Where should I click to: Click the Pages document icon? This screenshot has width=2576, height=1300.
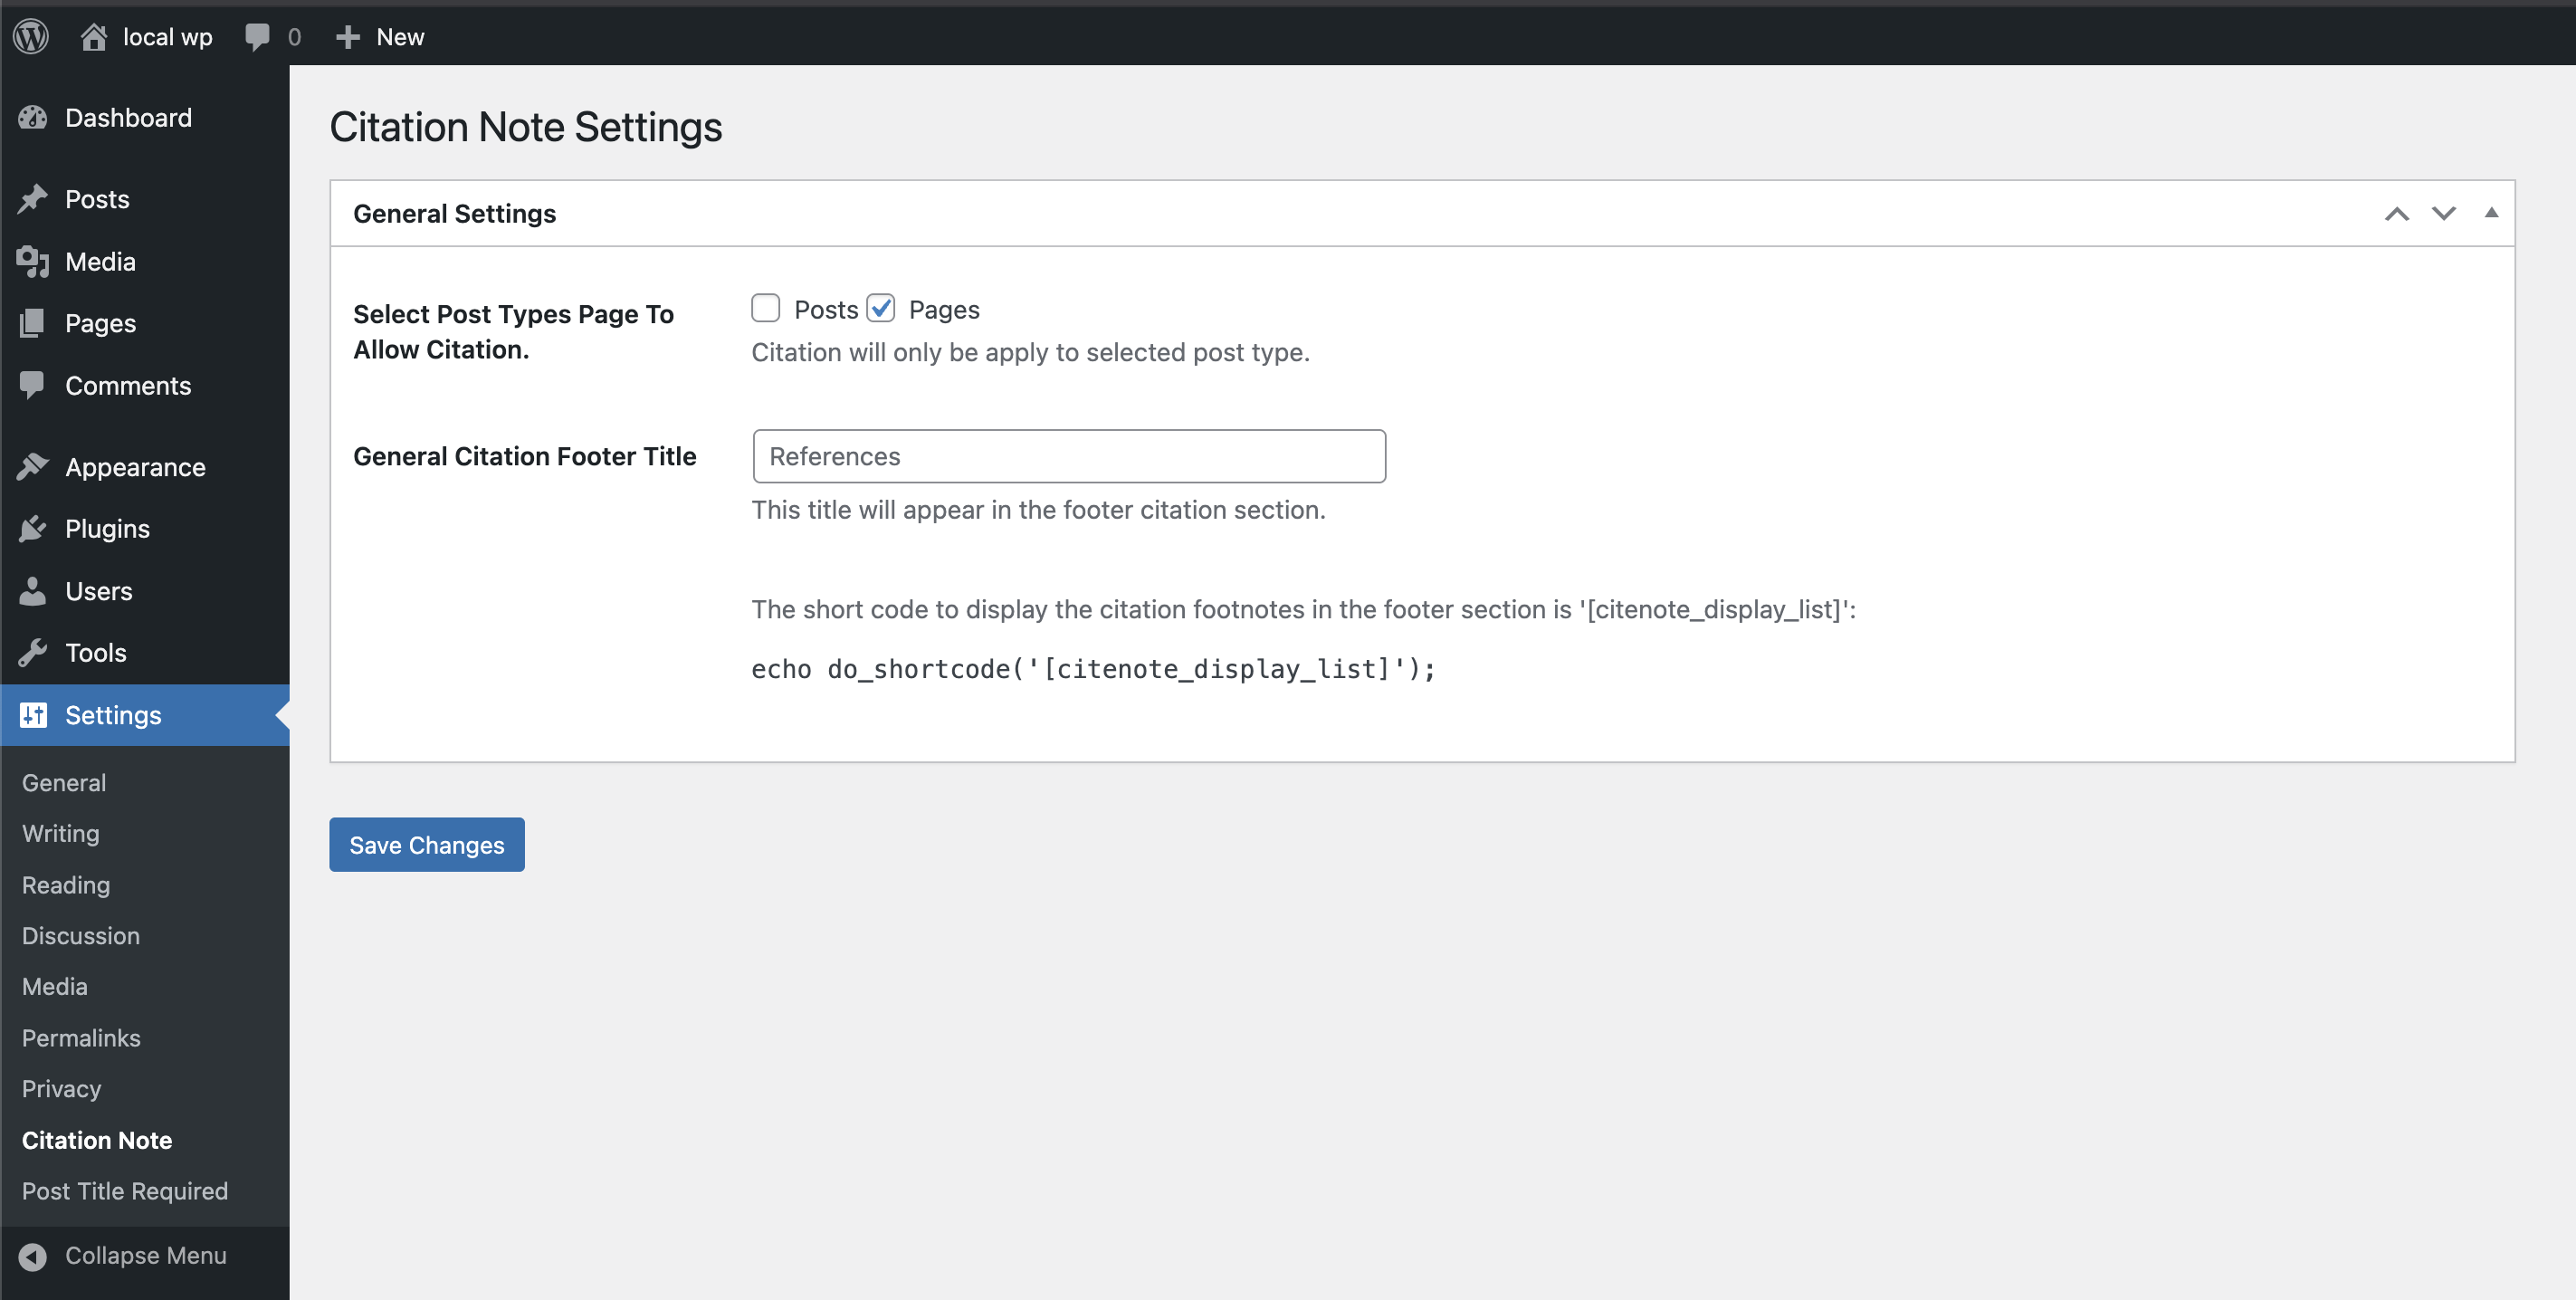33,323
